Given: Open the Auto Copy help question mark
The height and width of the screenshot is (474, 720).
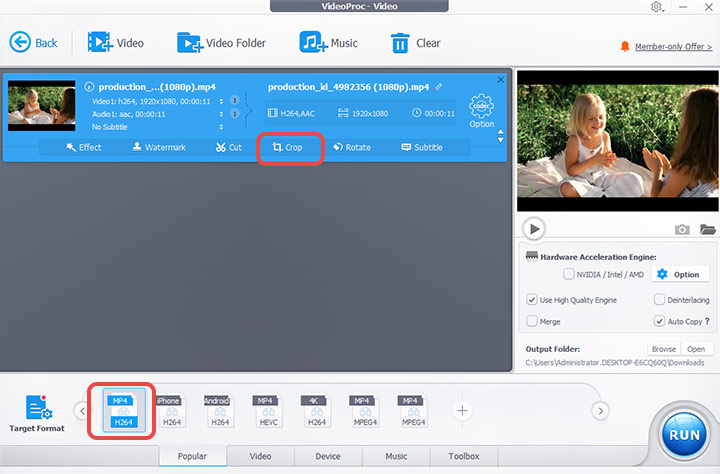Looking at the screenshot, I should 707,321.
